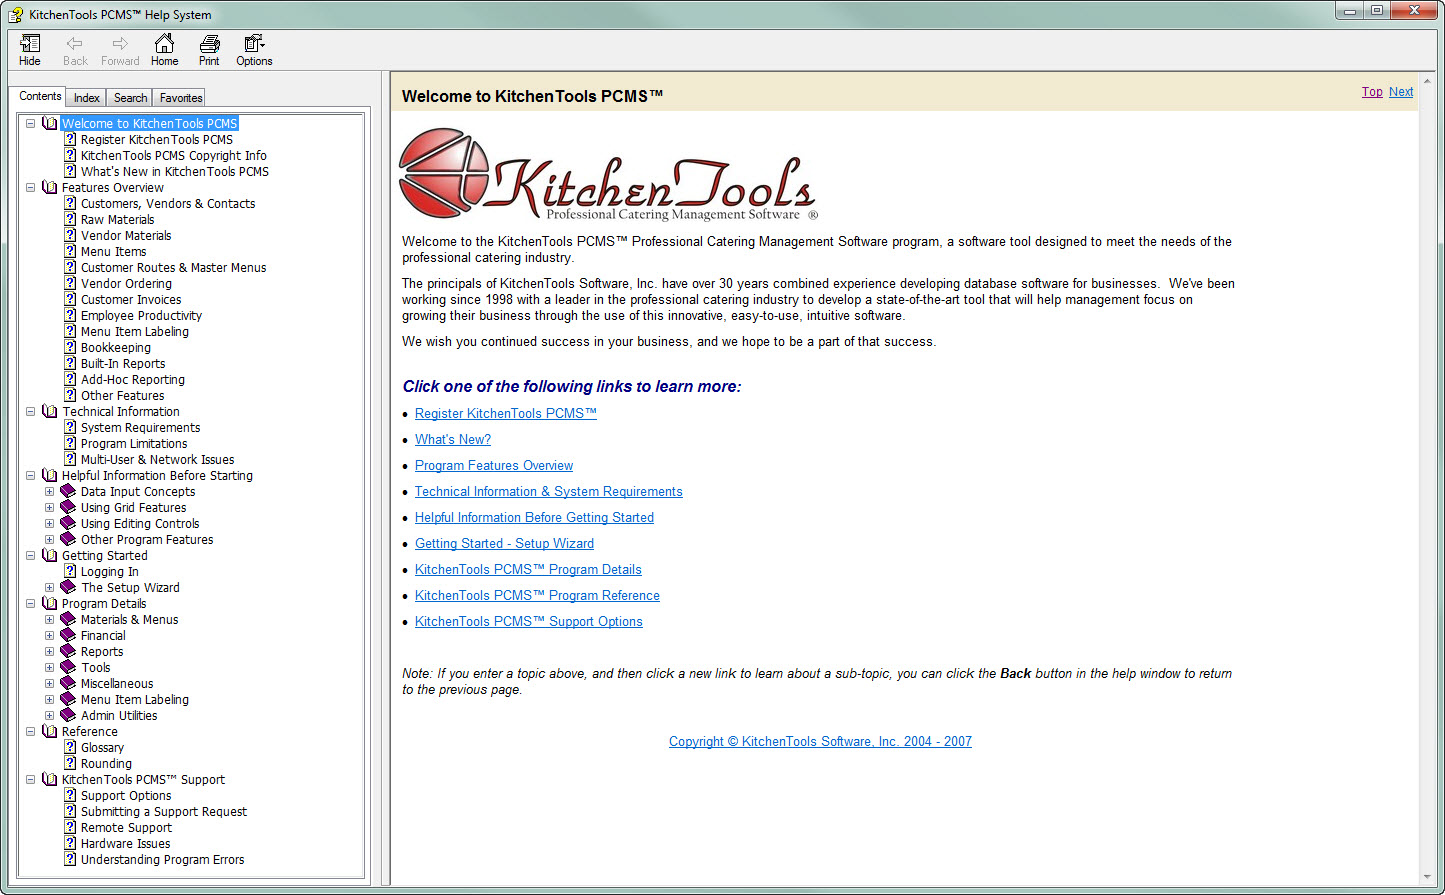
Task: Expand the Data Input Concepts node
Action: pyautogui.click(x=49, y=491)
